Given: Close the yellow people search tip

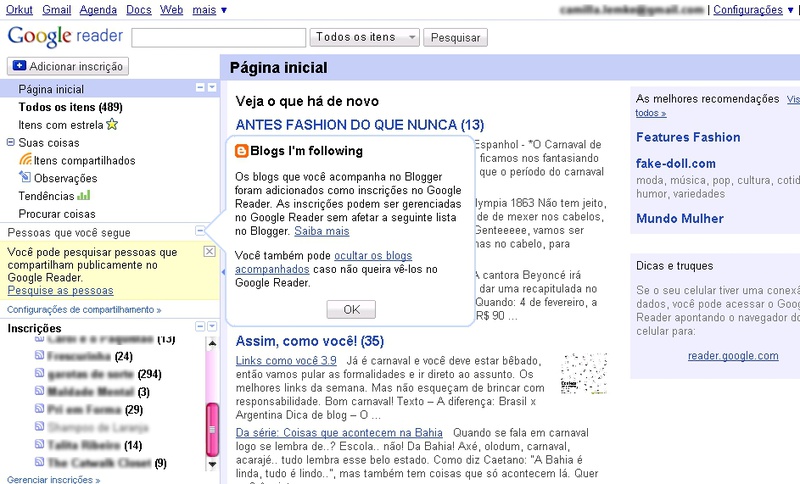Looking at the screenshot, I should point(209,251).
